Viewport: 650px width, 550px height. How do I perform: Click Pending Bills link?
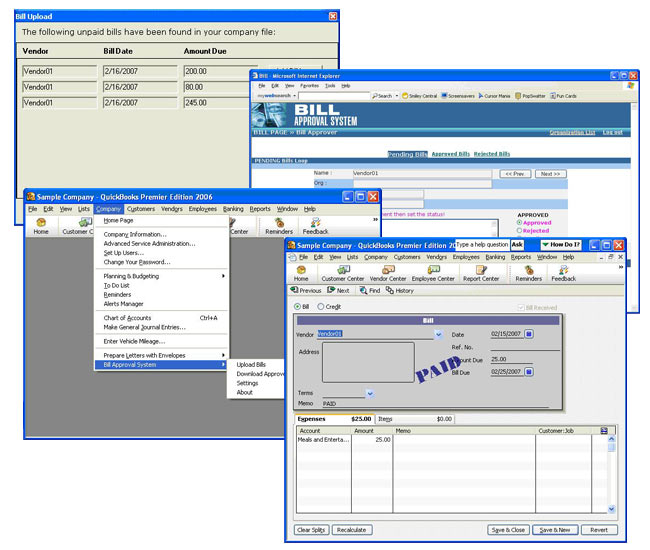click(x=407, y=154)
